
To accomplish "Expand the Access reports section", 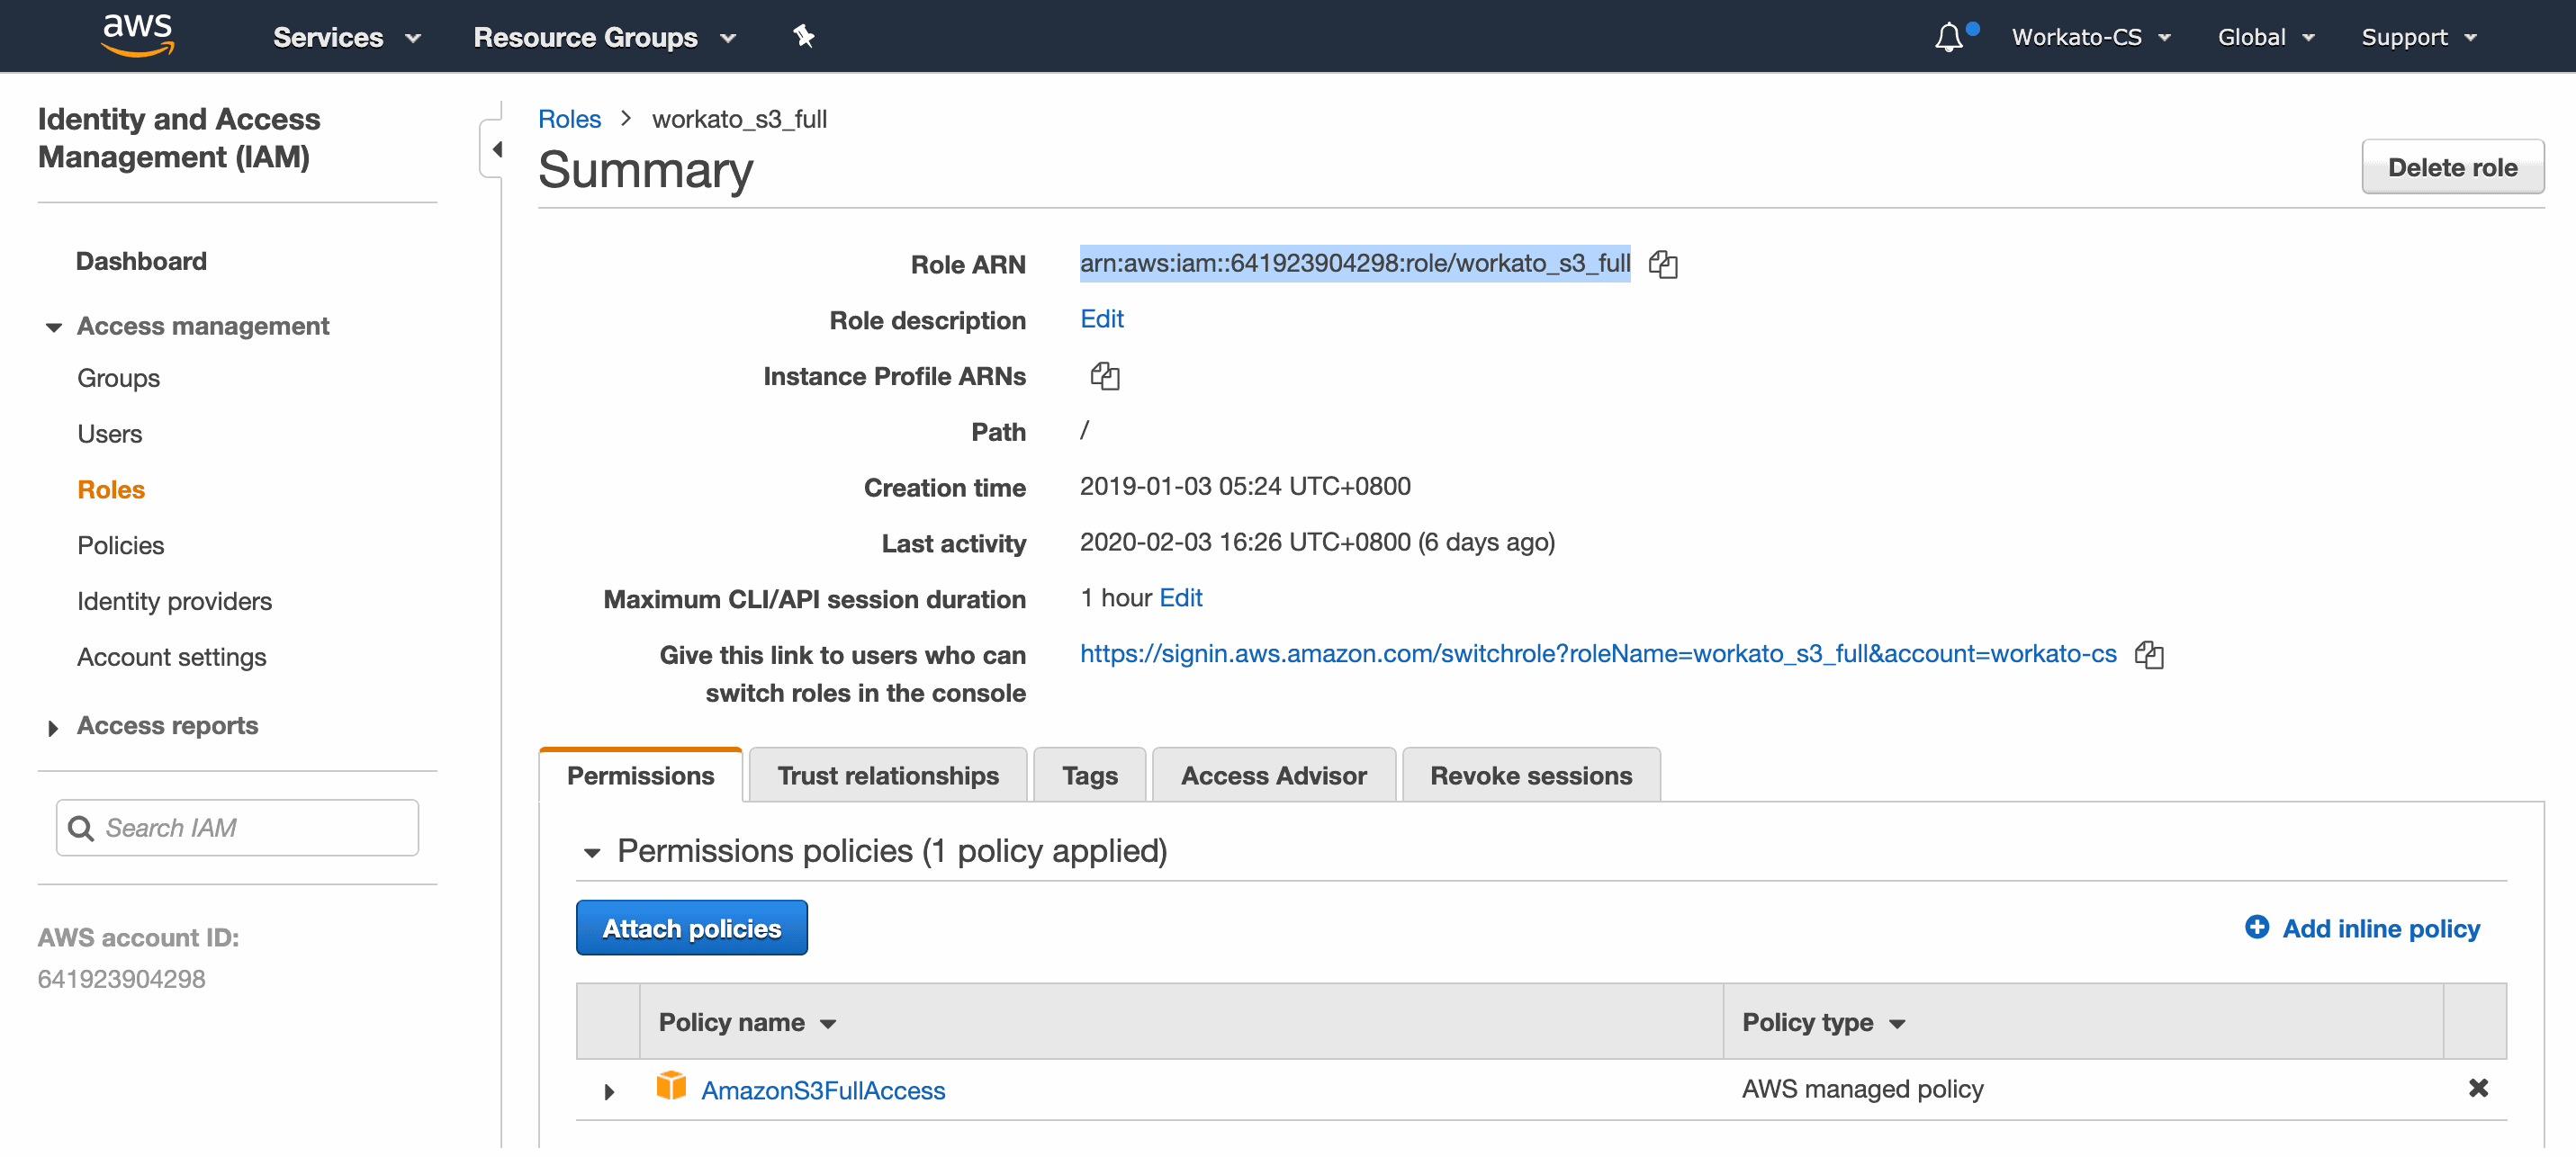I will pos(54,727).
